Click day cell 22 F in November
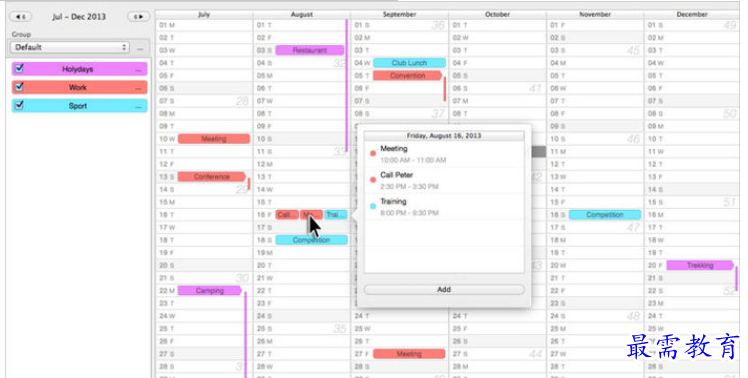 coord(595,291)
